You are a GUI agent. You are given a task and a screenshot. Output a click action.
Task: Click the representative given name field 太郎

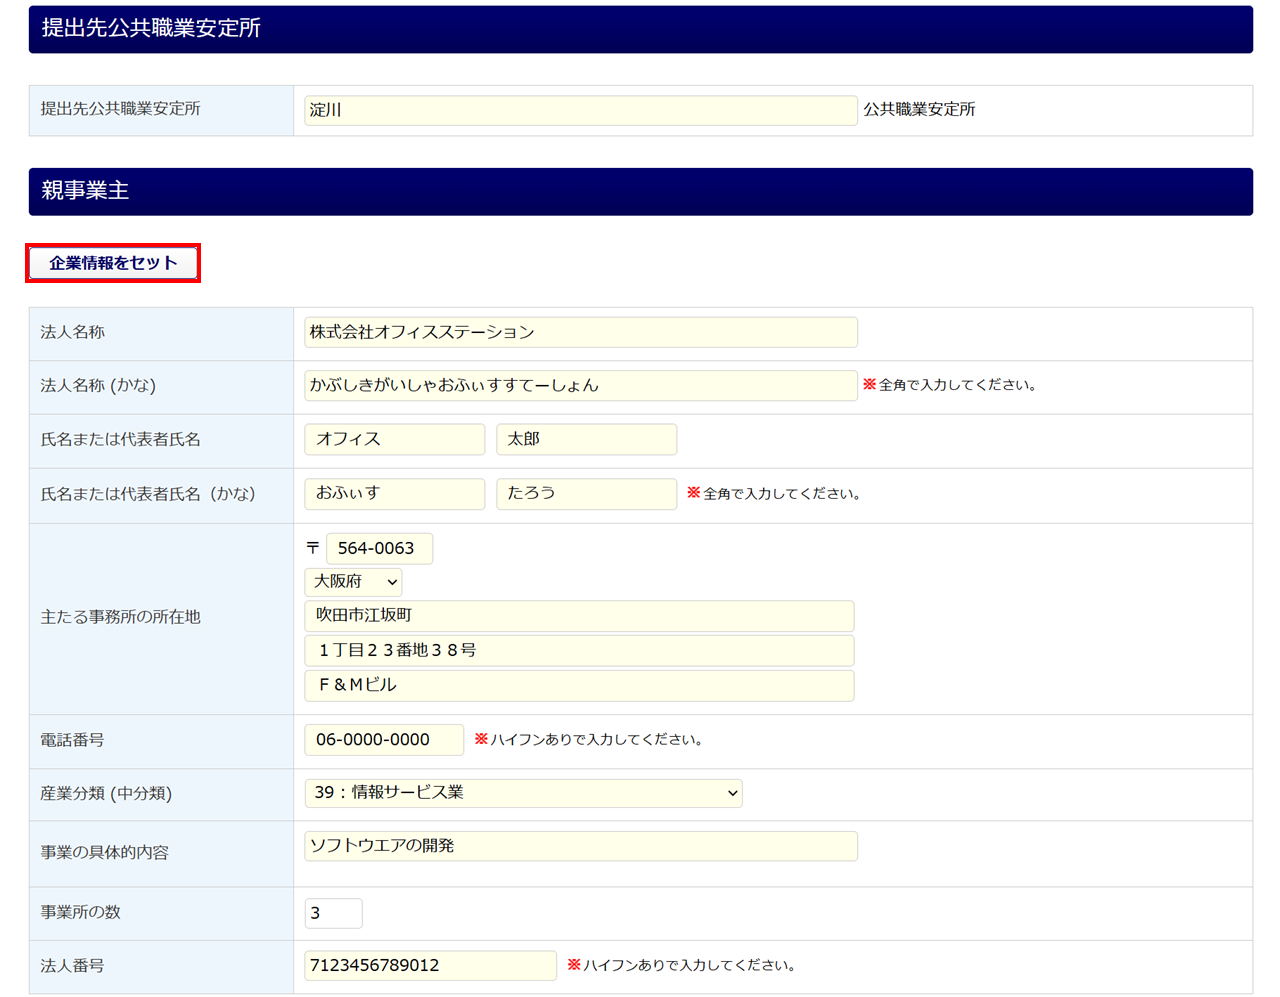(x=586, y=439)
